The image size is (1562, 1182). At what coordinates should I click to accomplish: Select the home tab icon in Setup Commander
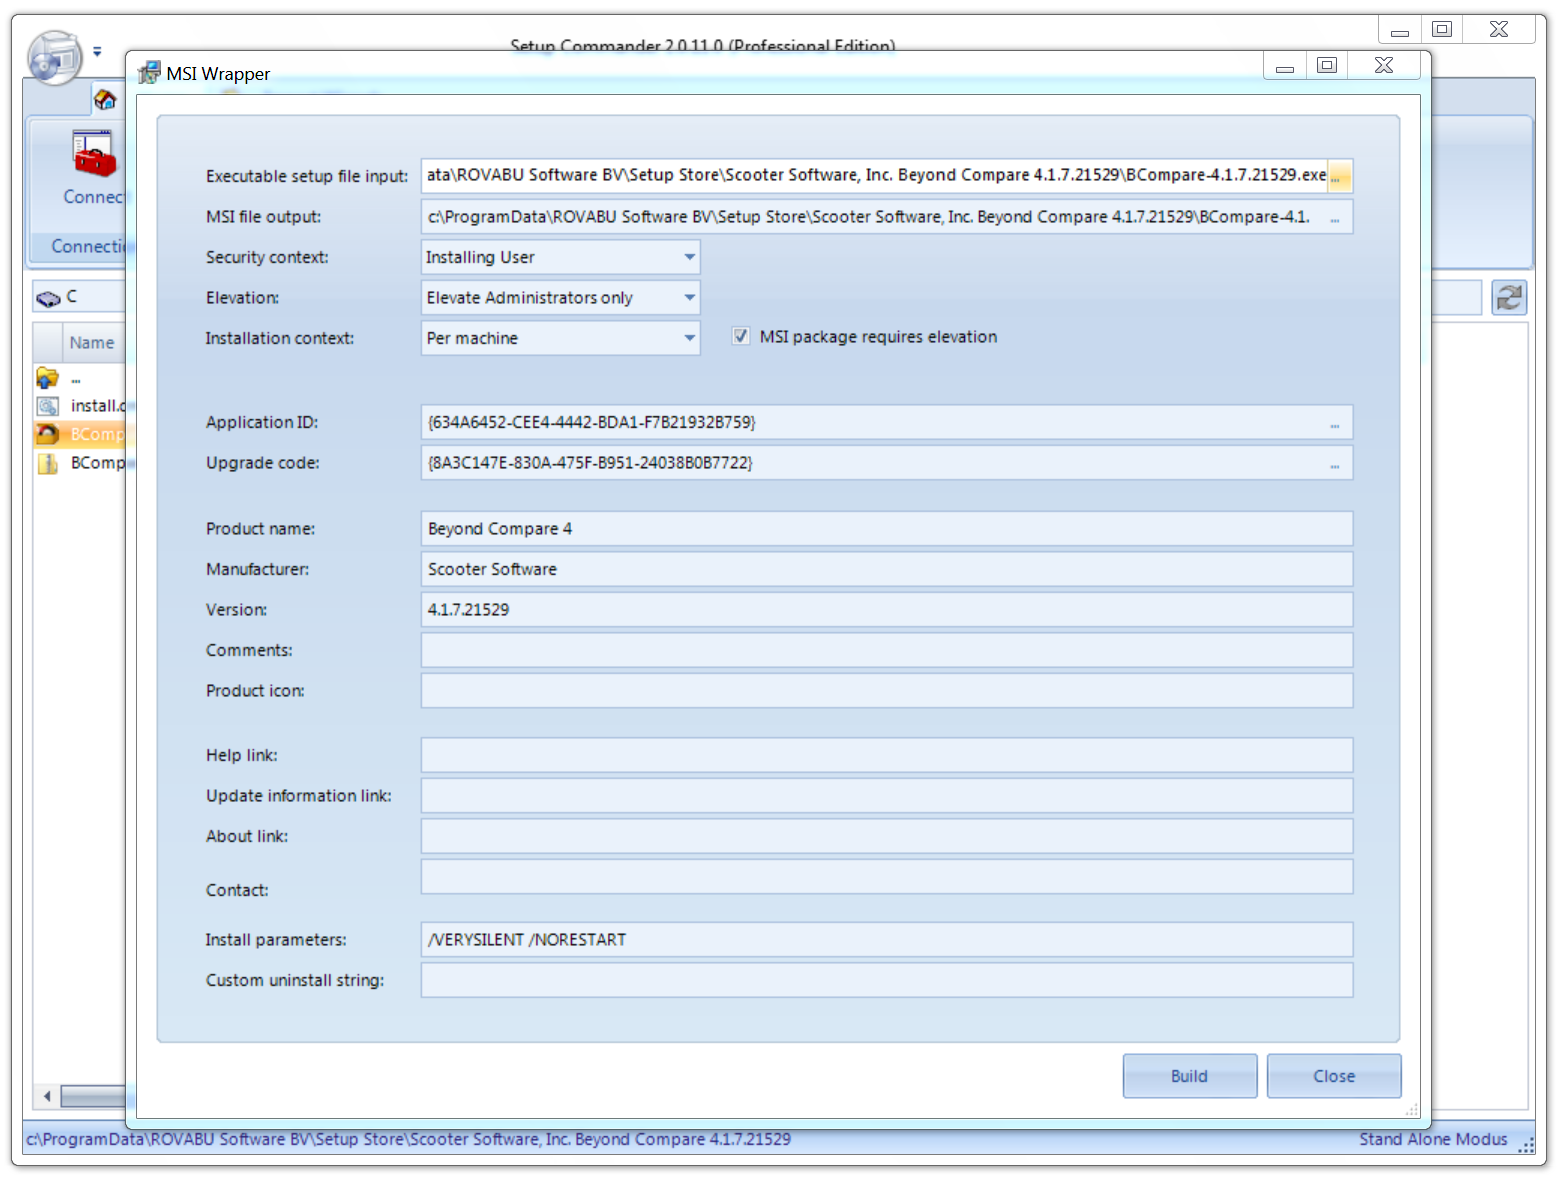pos(105,100)
